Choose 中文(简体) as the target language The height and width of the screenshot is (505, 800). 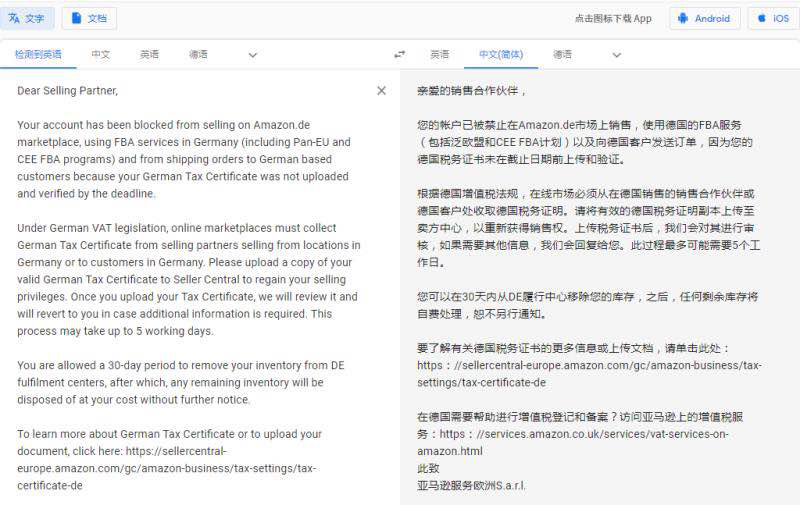501,55
